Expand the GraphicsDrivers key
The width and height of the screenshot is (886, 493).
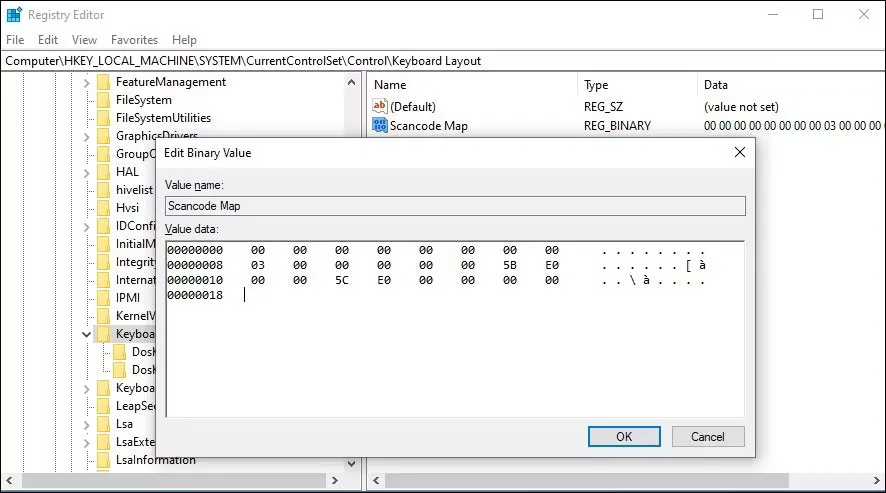click(x=86, y=136)
